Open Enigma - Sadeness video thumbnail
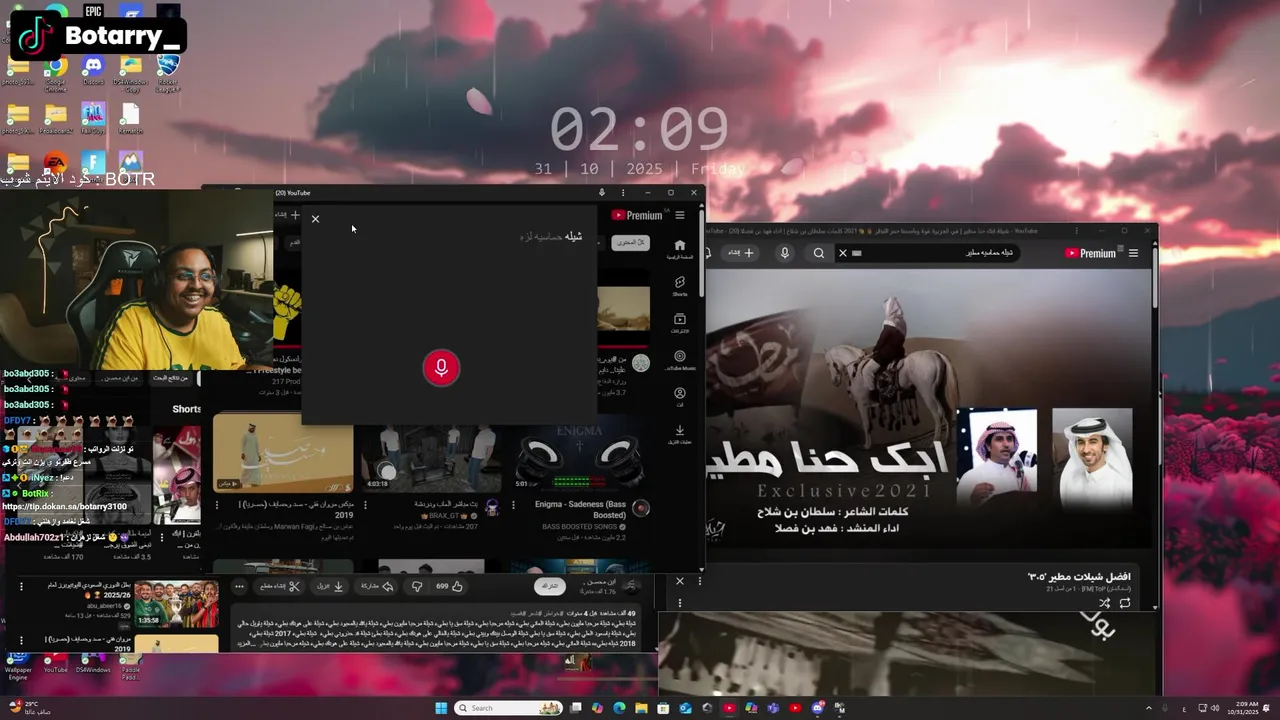Viewport: 1280px width, 720px height. tap(579, 456)
